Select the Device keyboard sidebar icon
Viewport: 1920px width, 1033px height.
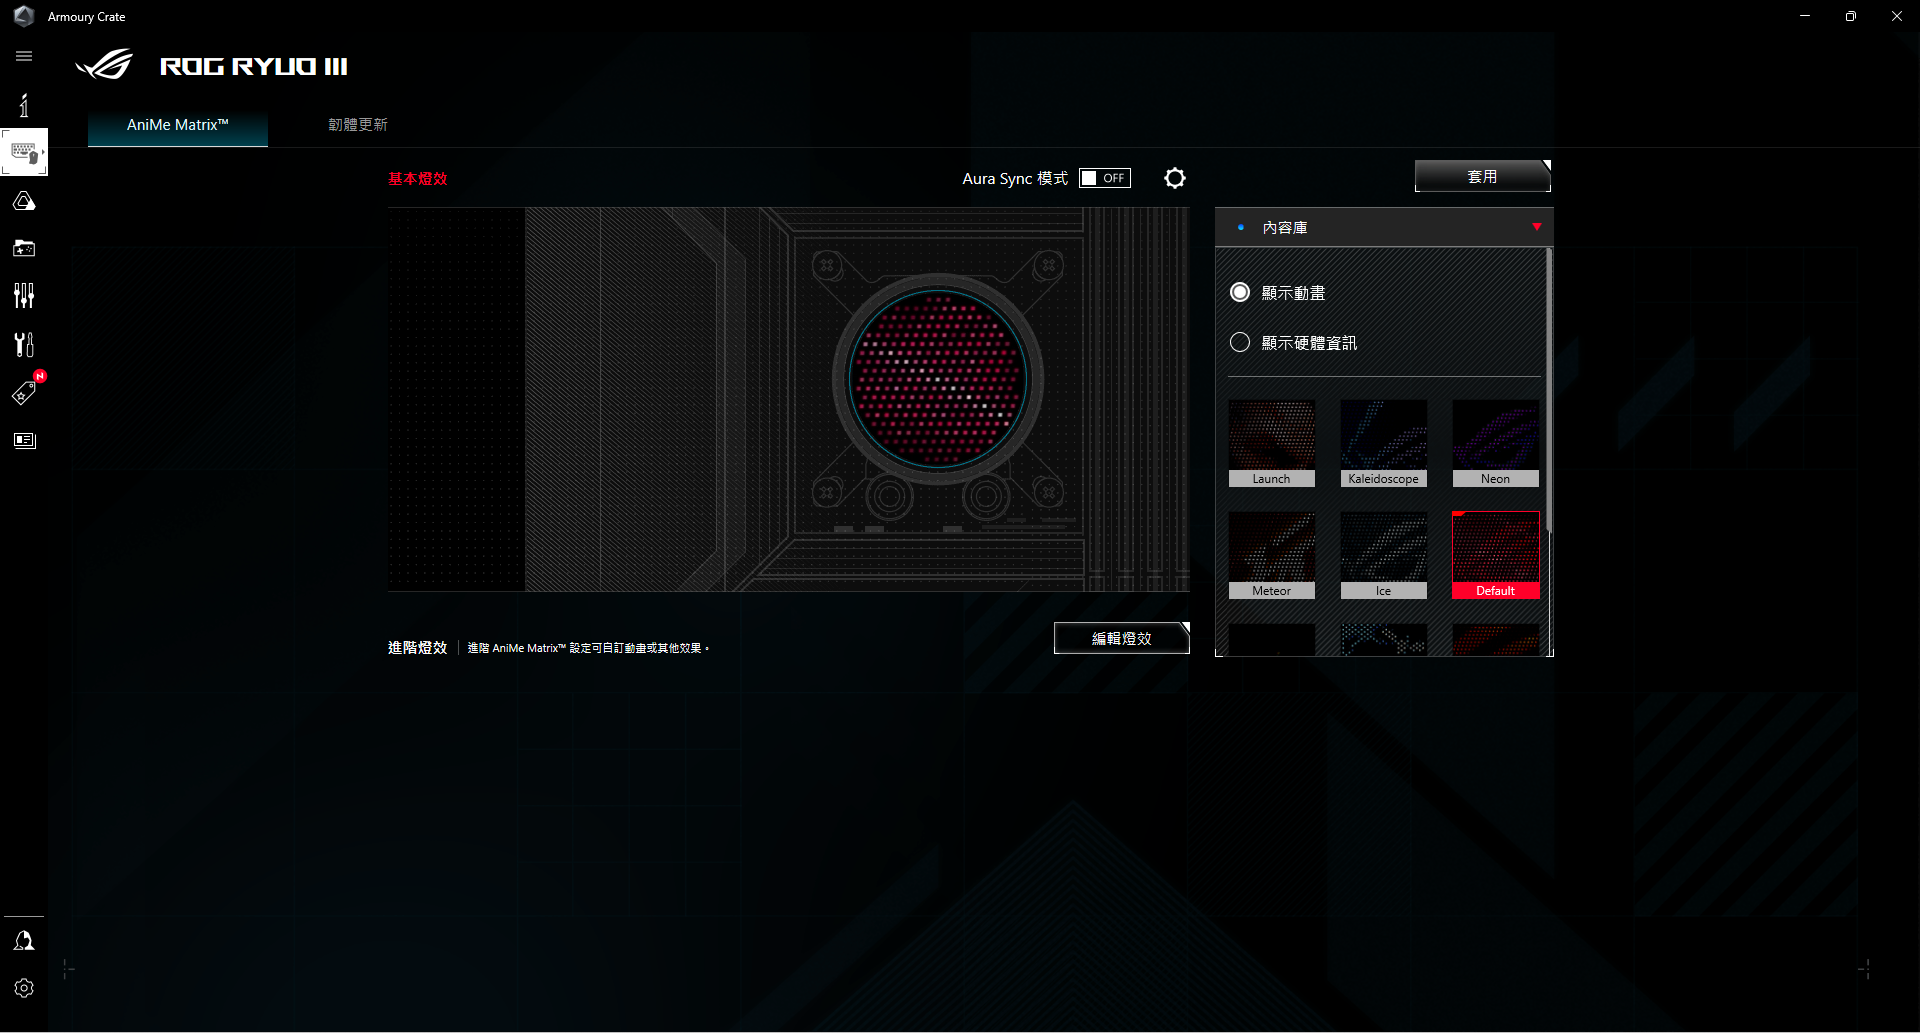click(24, 153)
